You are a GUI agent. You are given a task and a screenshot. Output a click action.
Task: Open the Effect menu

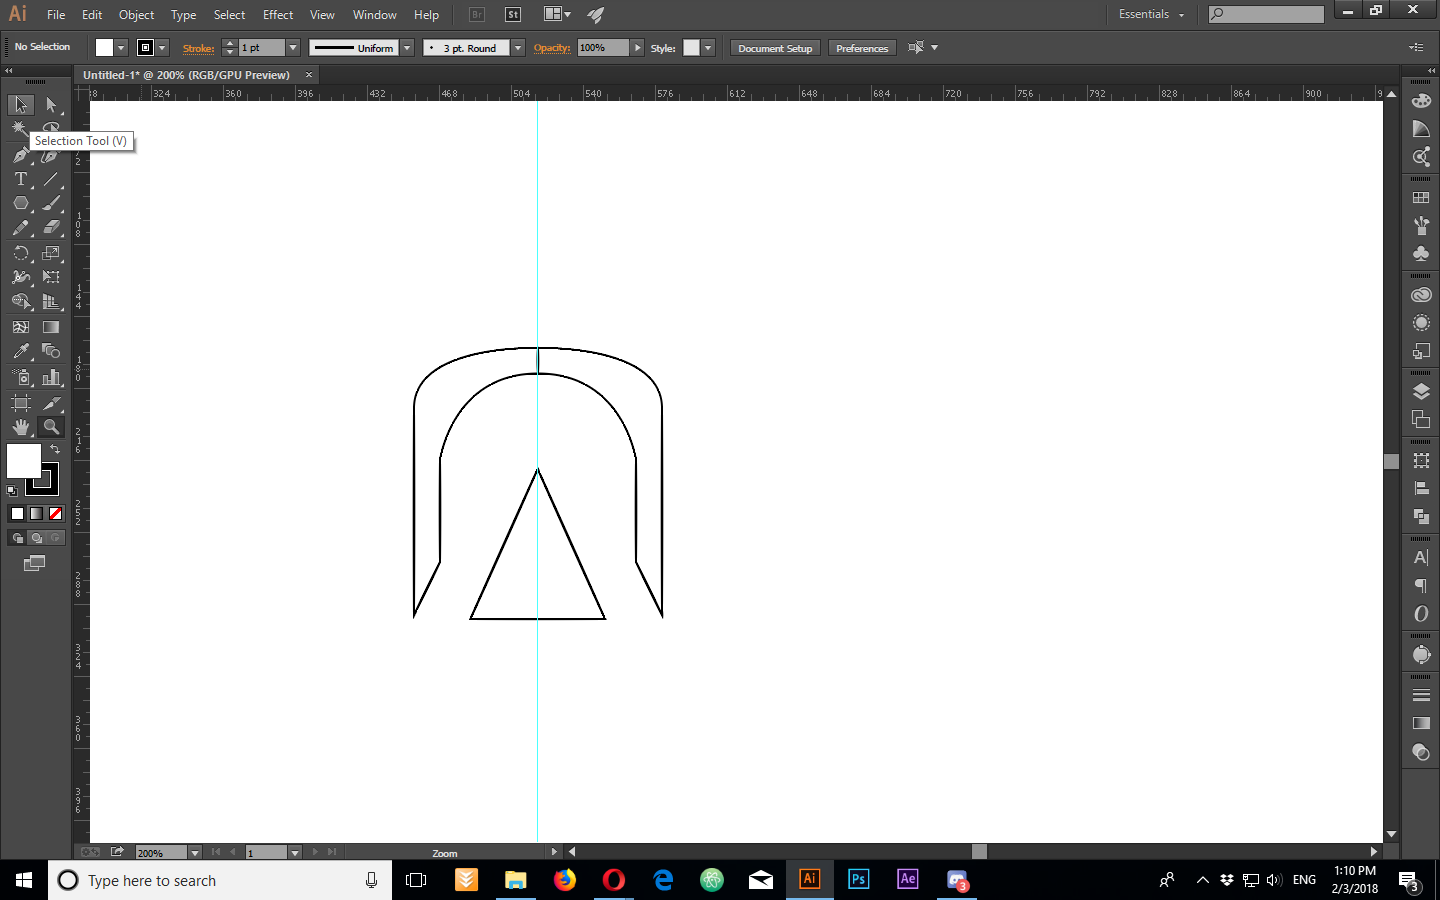point(278,15)
